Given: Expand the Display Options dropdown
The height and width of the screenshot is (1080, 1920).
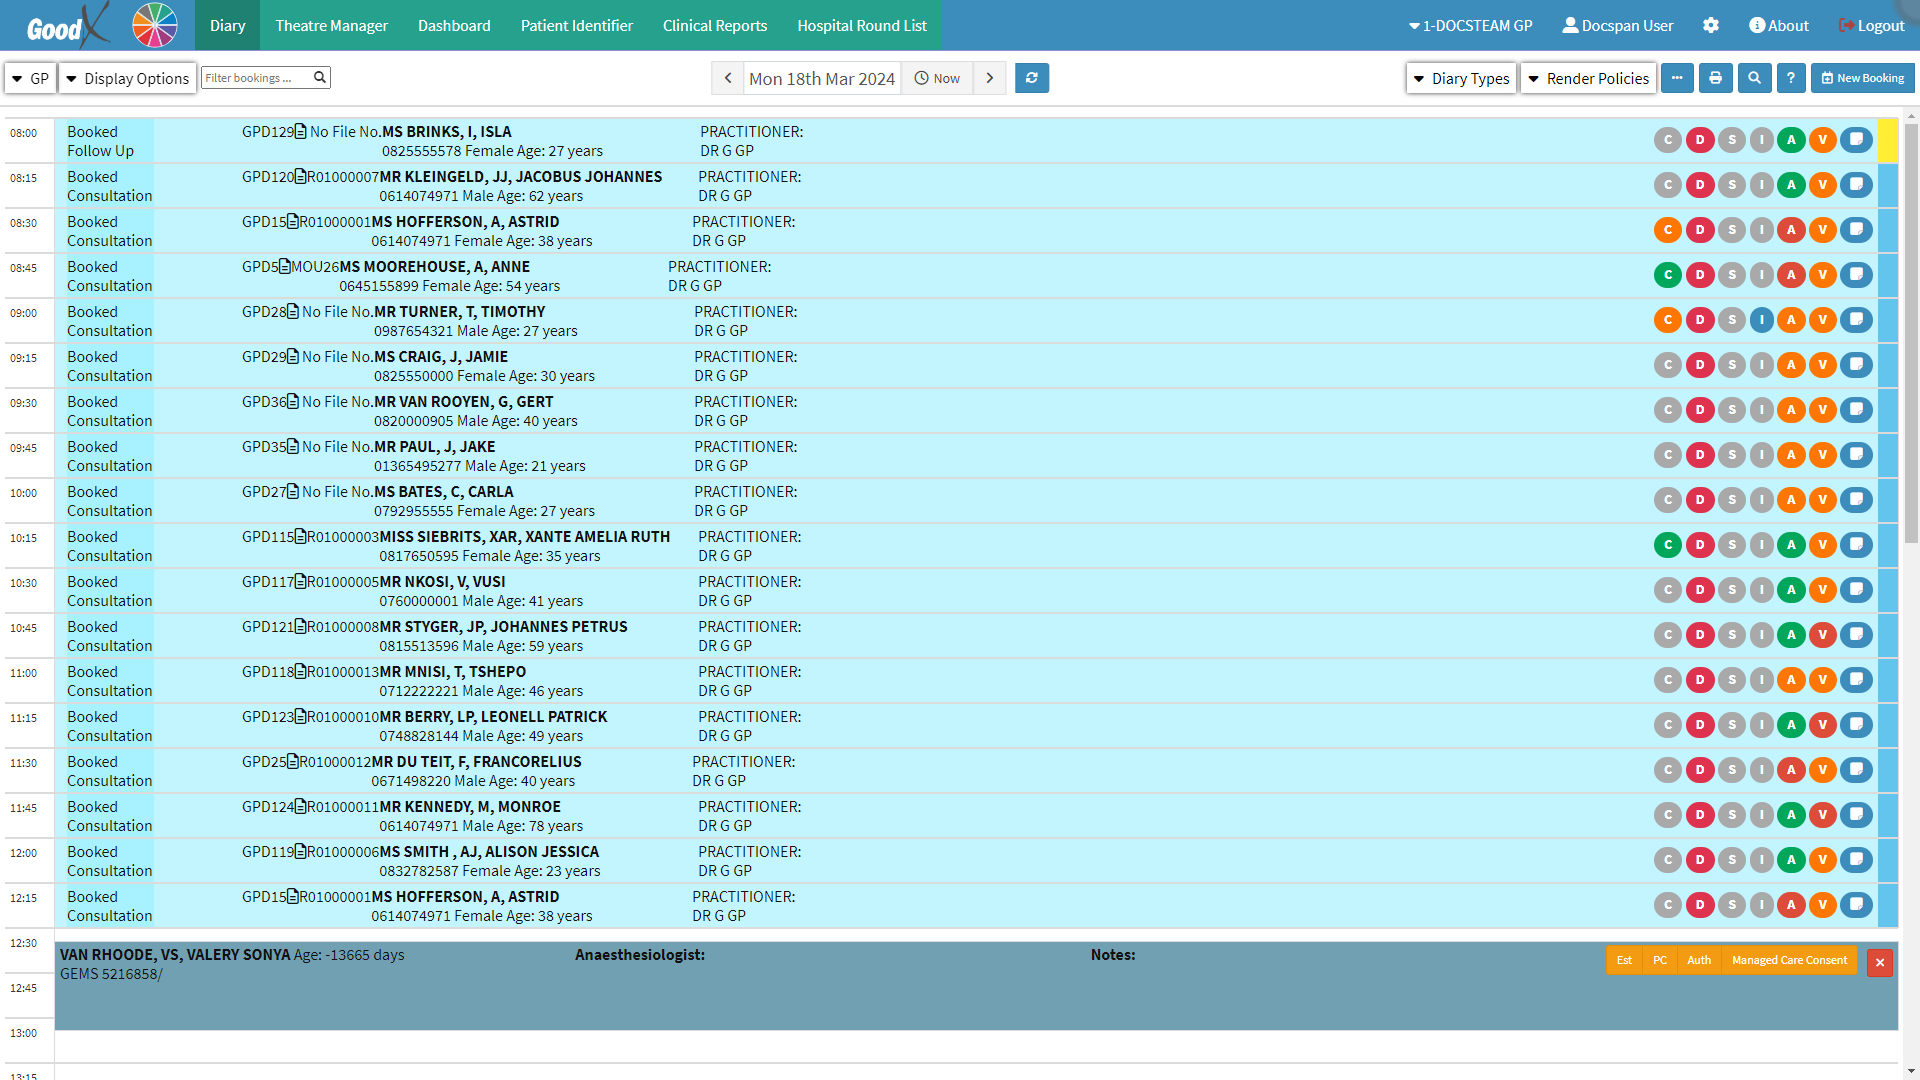Looking at the screenshot, I should pos(127,78).
